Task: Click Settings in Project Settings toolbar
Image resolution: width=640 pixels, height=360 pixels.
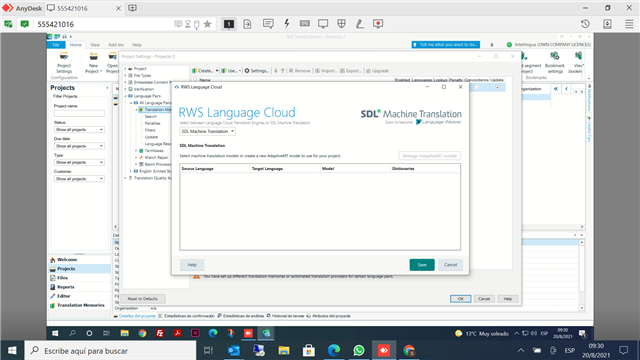Action: click(257, 71)
